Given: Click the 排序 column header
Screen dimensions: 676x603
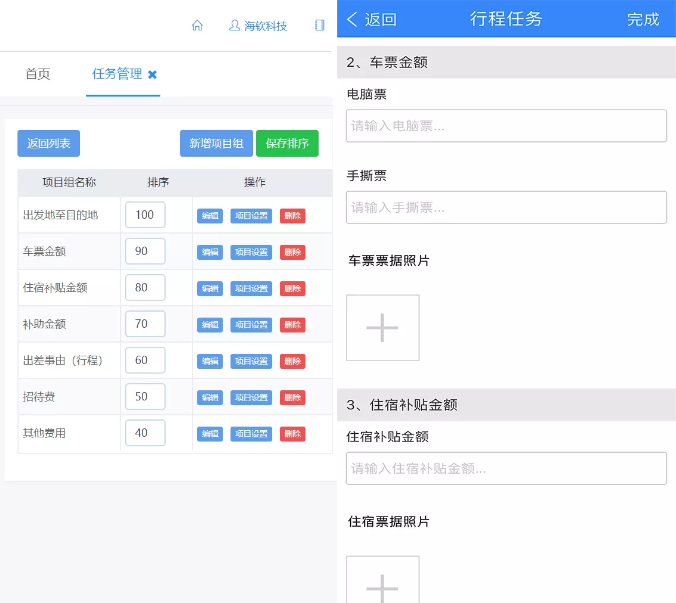Looking at the screenshot, I should [158, 182].
